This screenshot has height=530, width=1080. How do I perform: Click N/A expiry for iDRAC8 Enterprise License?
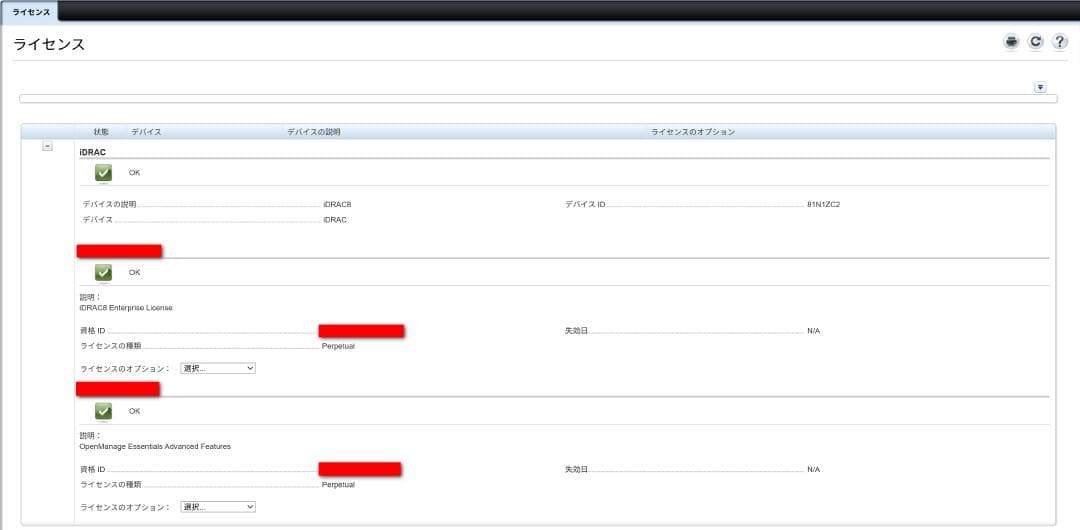coord(813,331)
